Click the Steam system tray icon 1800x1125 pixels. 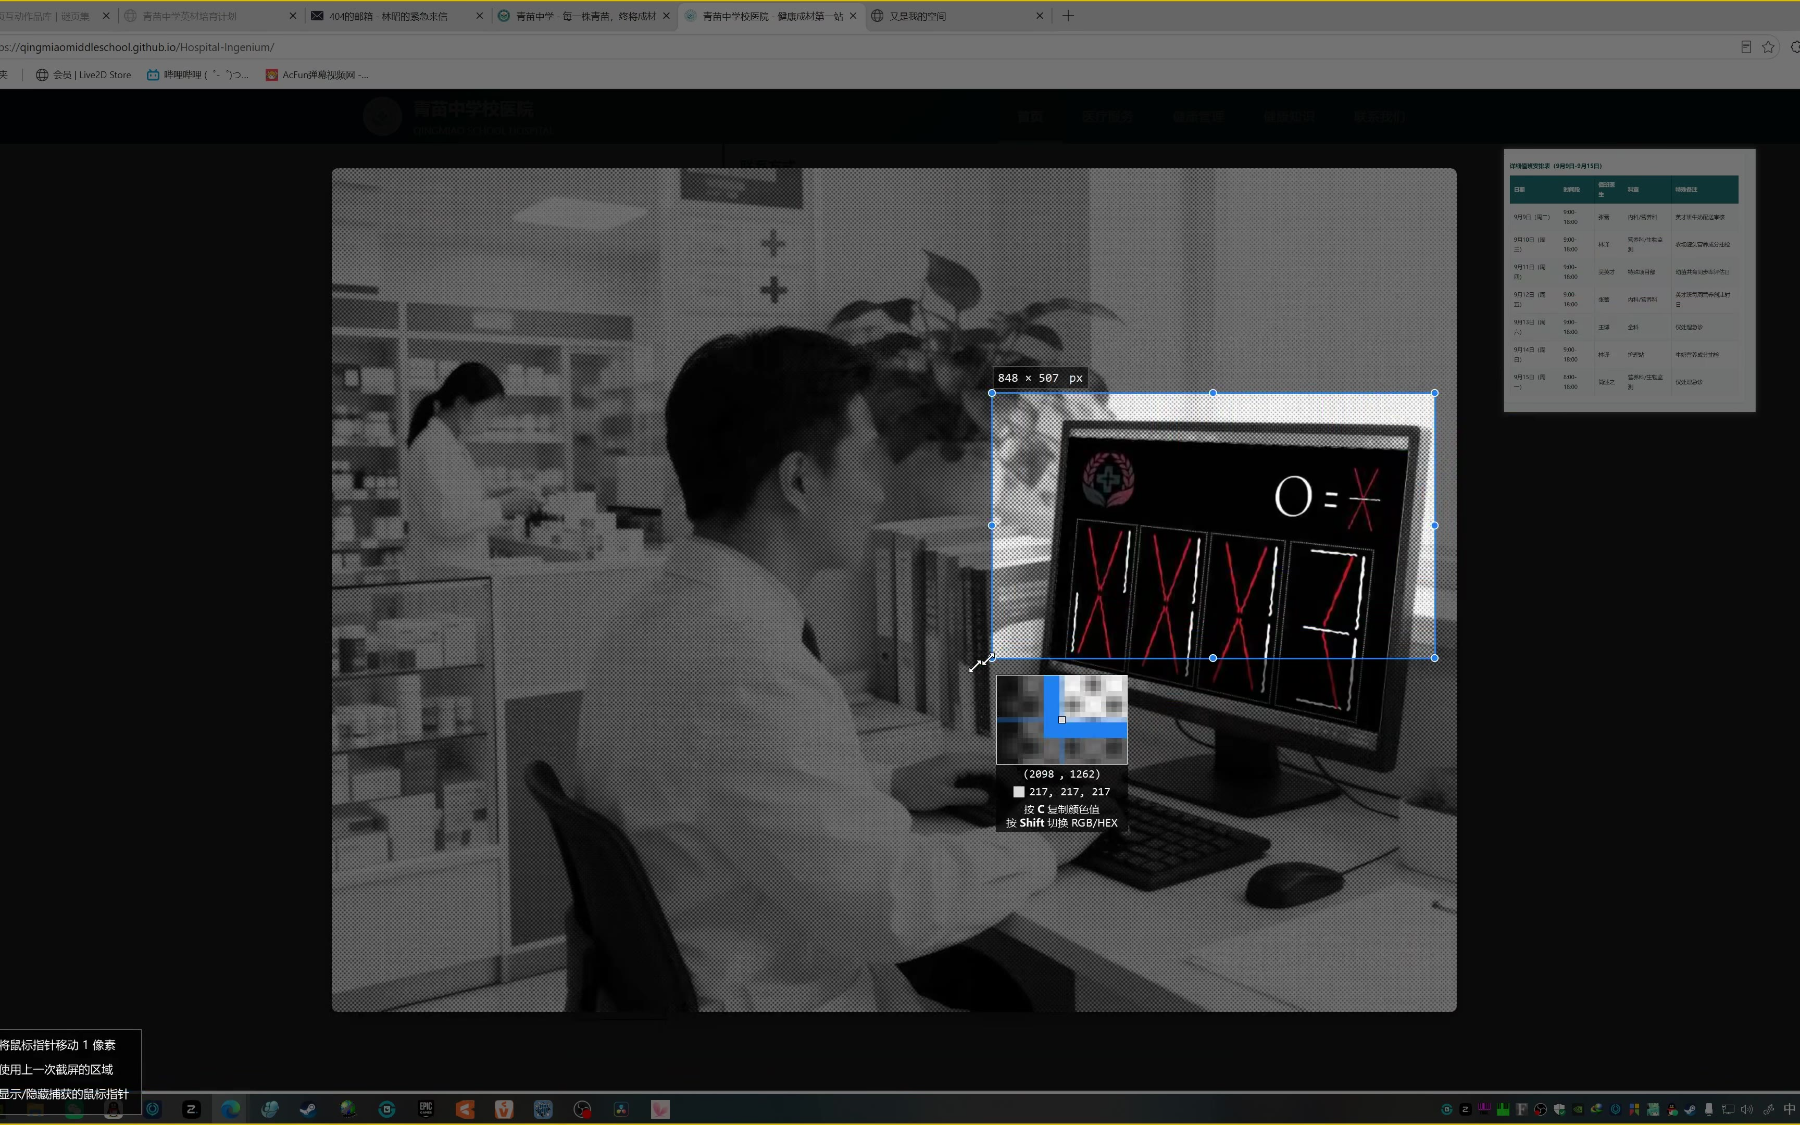point(1690,1109)
